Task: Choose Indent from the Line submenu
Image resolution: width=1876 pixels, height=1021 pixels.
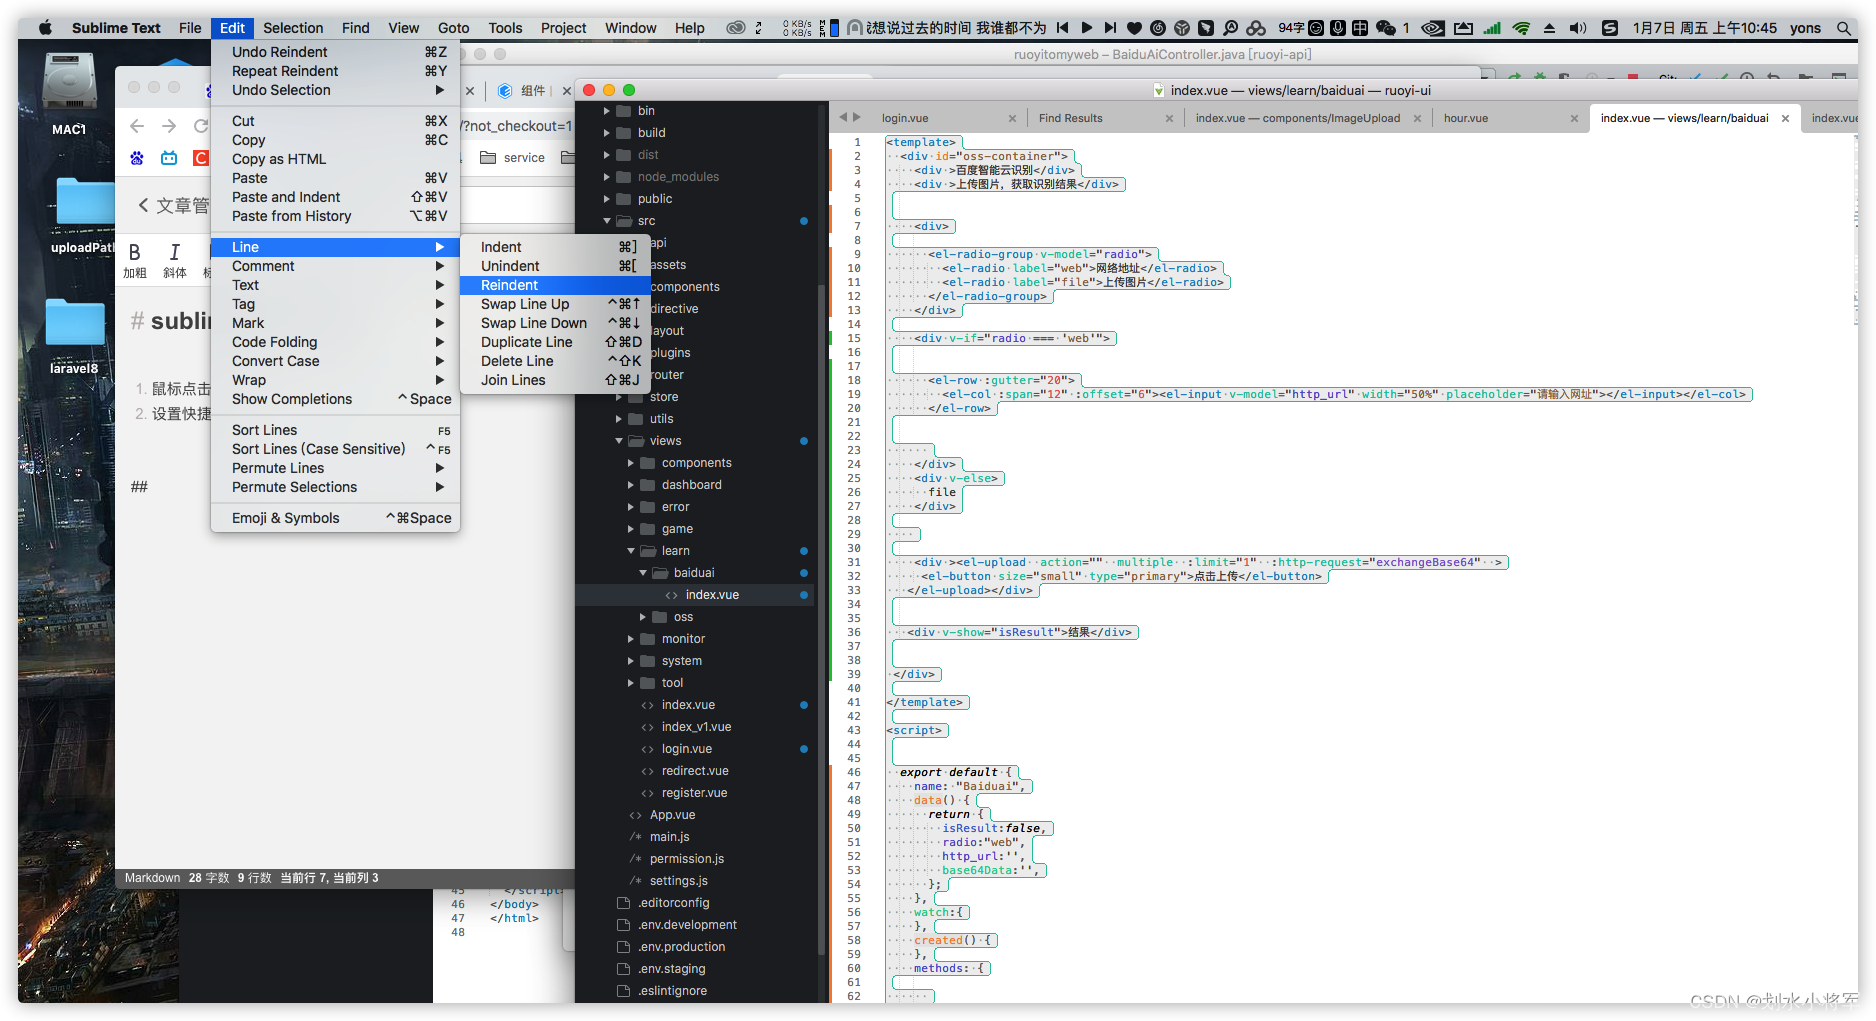Action: click(x=554, y=247)
